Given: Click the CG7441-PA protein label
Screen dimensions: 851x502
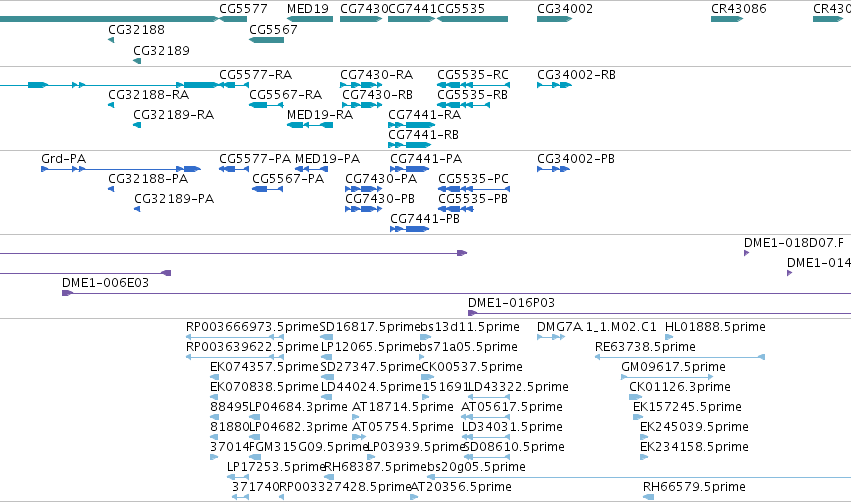Looking at the screenshot, I should 426,159.
